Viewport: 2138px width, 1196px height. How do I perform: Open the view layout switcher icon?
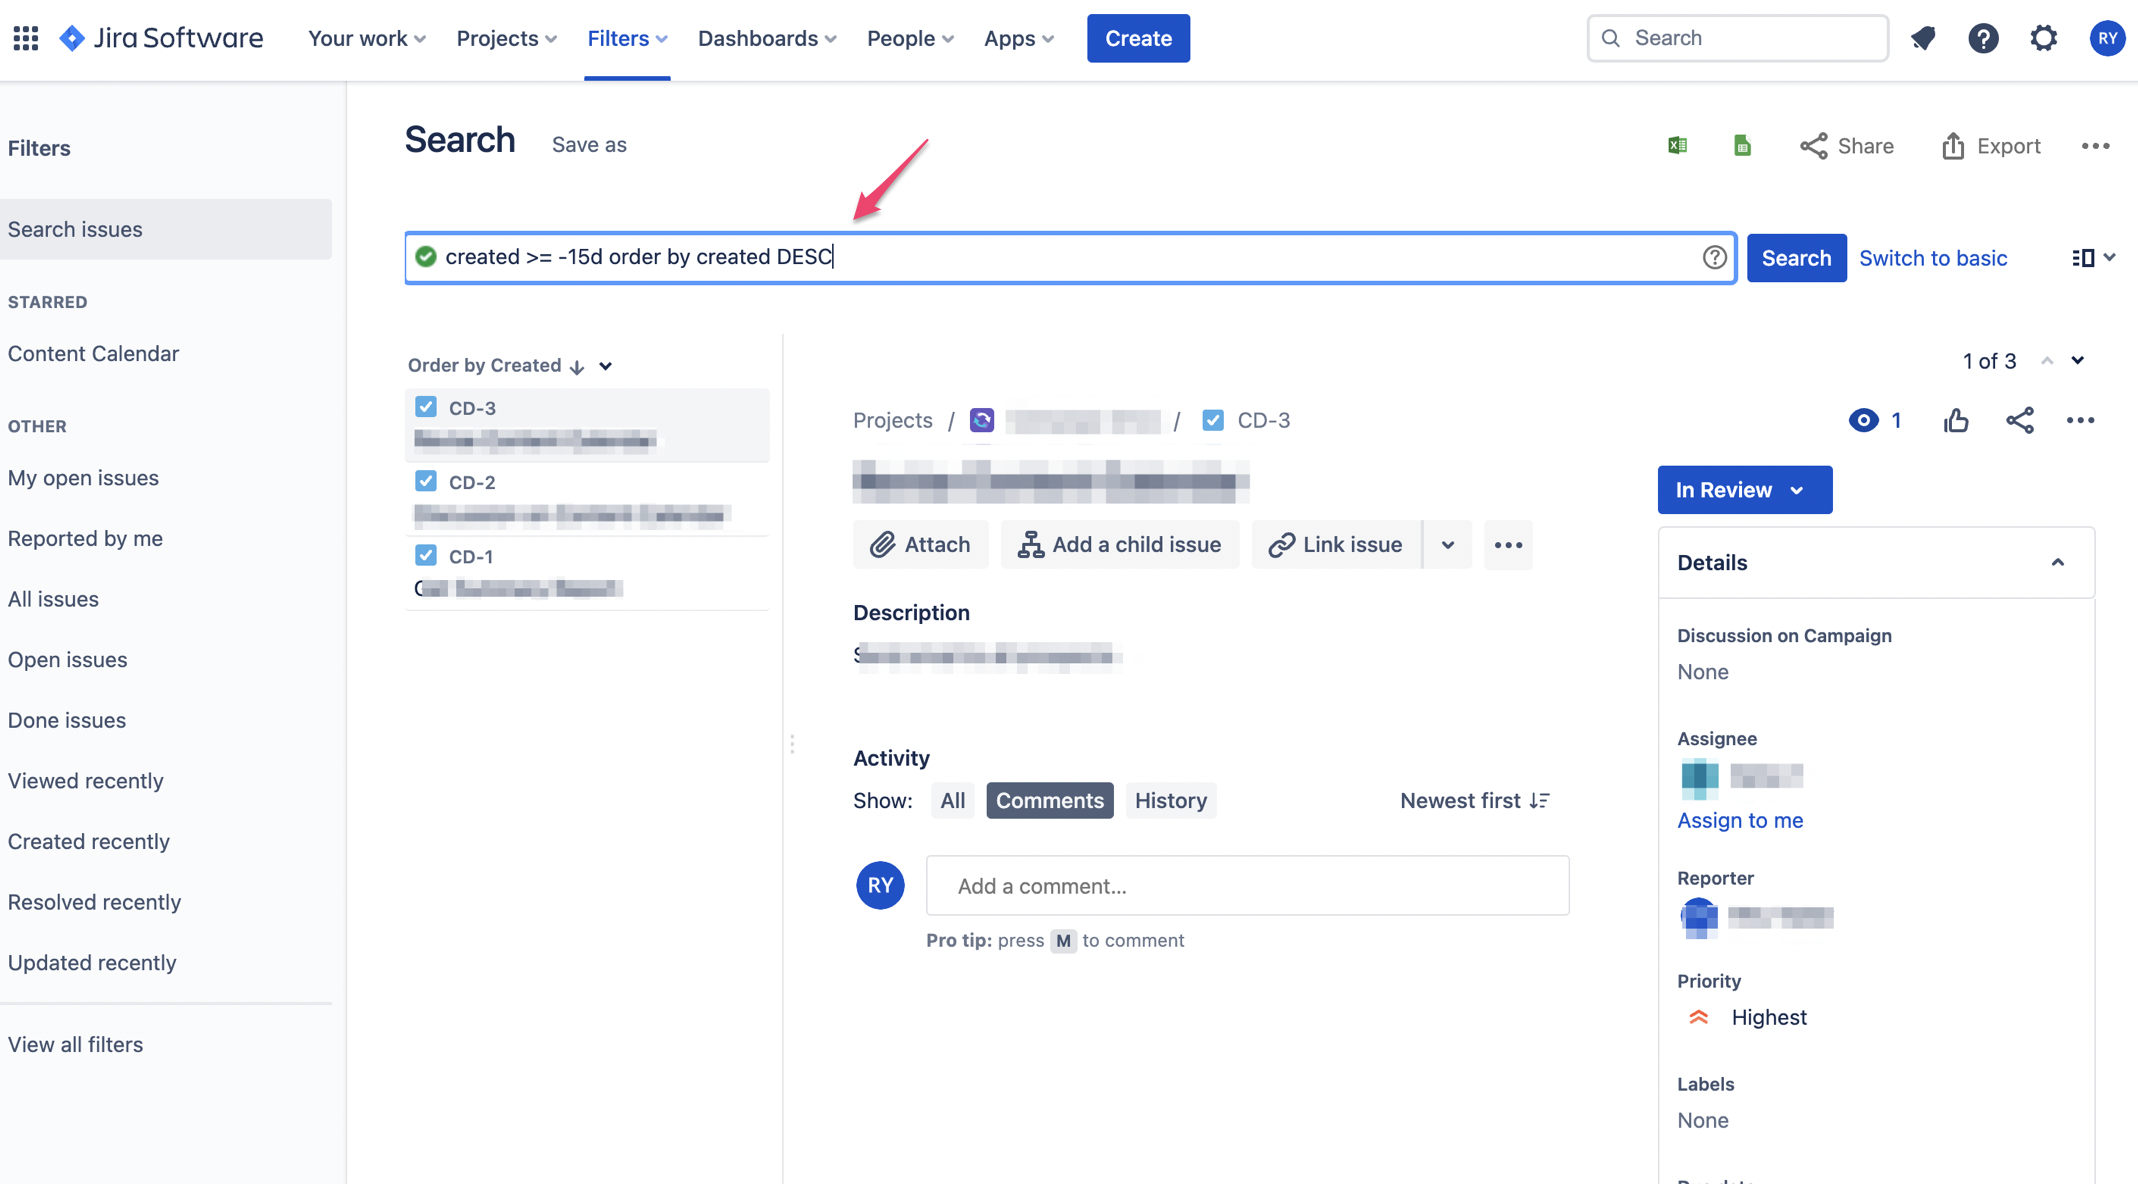[x=2093, y=258]
